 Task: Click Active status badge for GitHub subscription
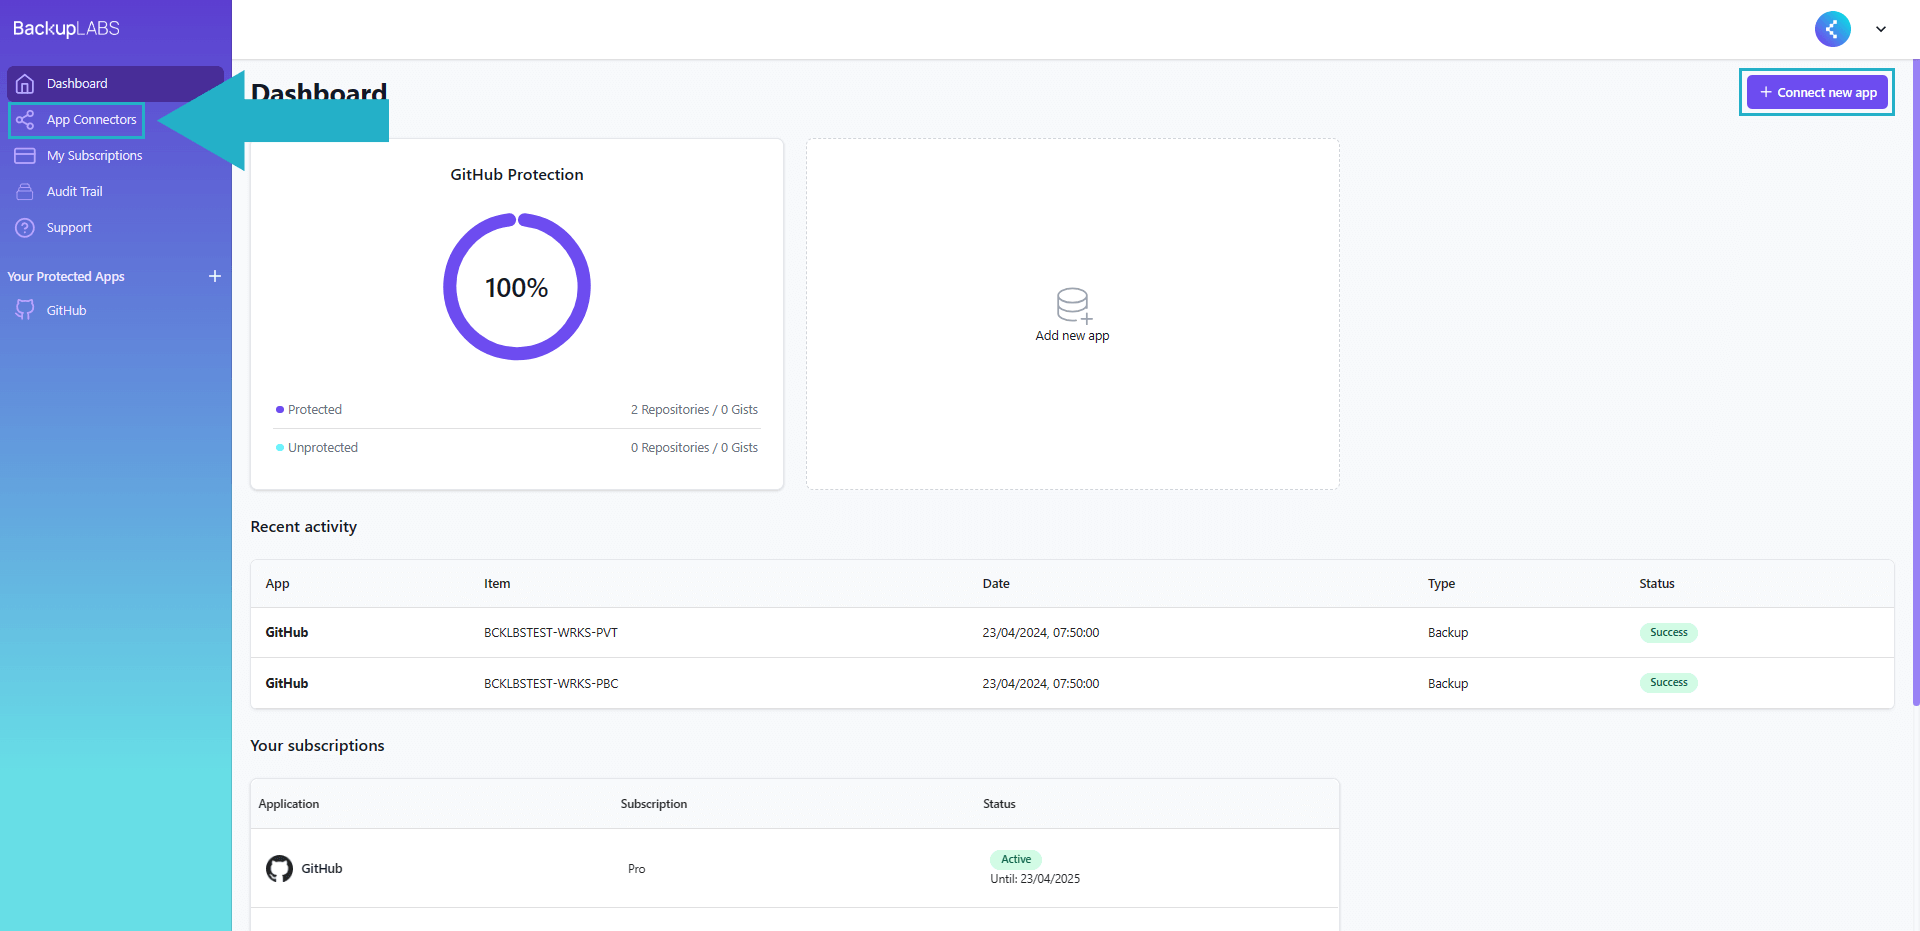(1016, 859)
